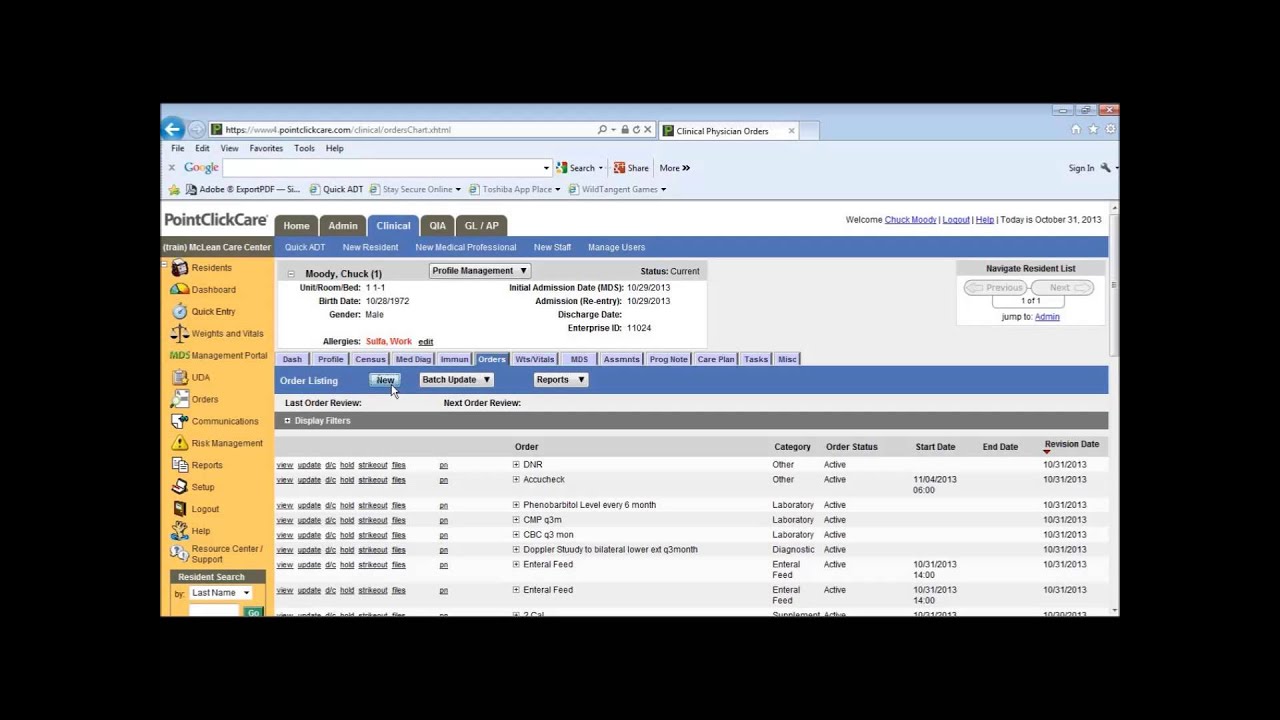
Task: Click the browser back arrow button
Action: 172,129
